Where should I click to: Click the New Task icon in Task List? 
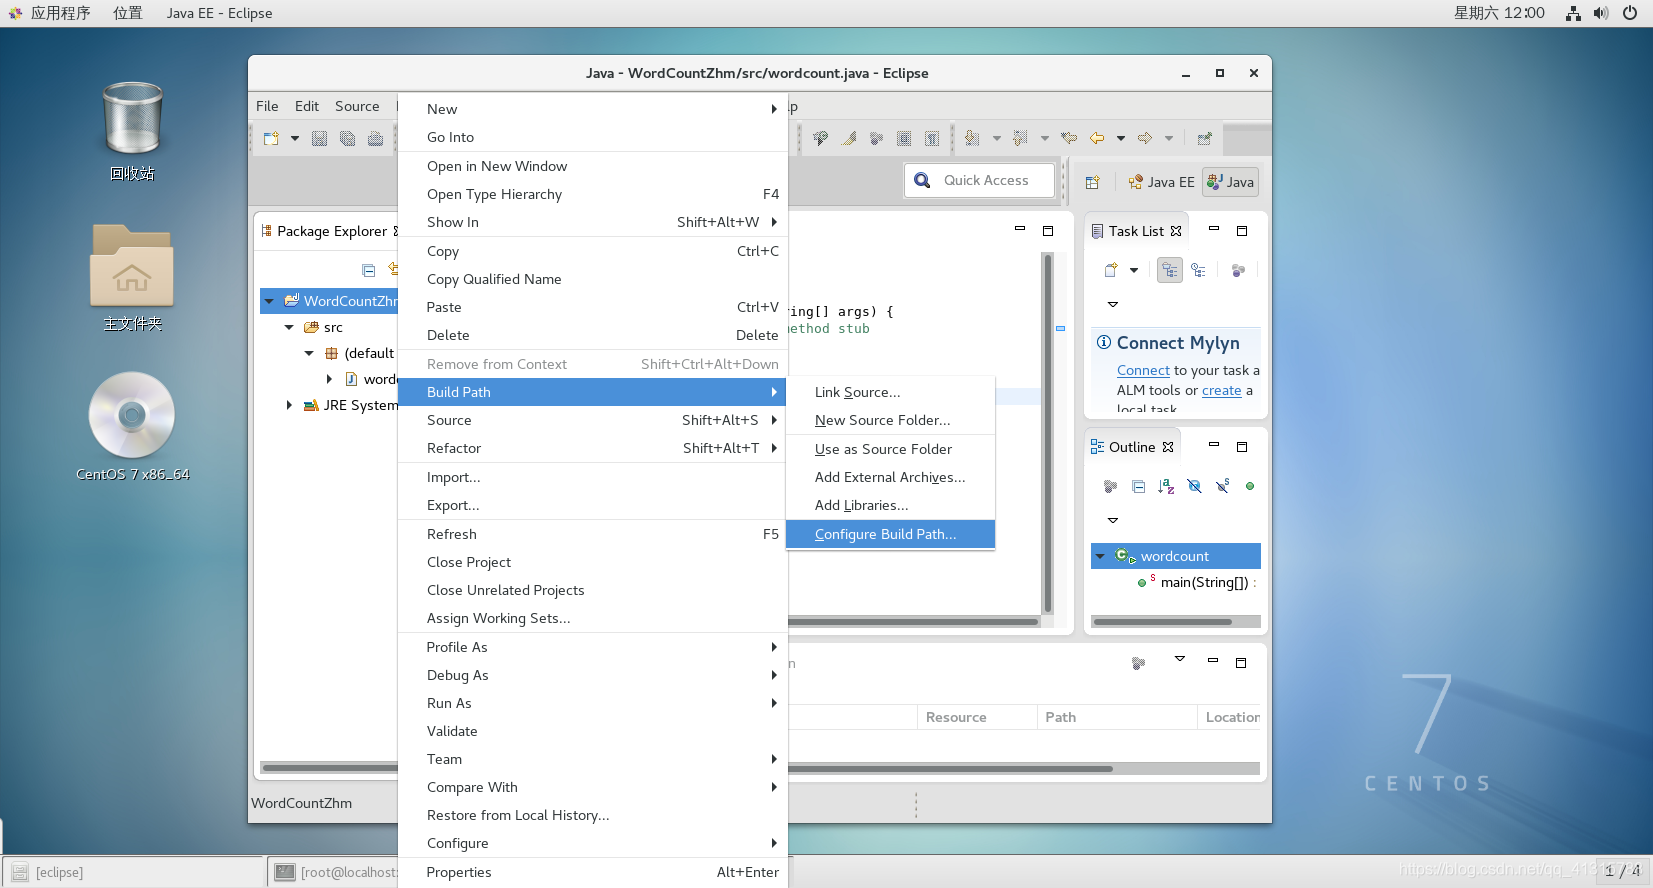[x=1111, y=270]
